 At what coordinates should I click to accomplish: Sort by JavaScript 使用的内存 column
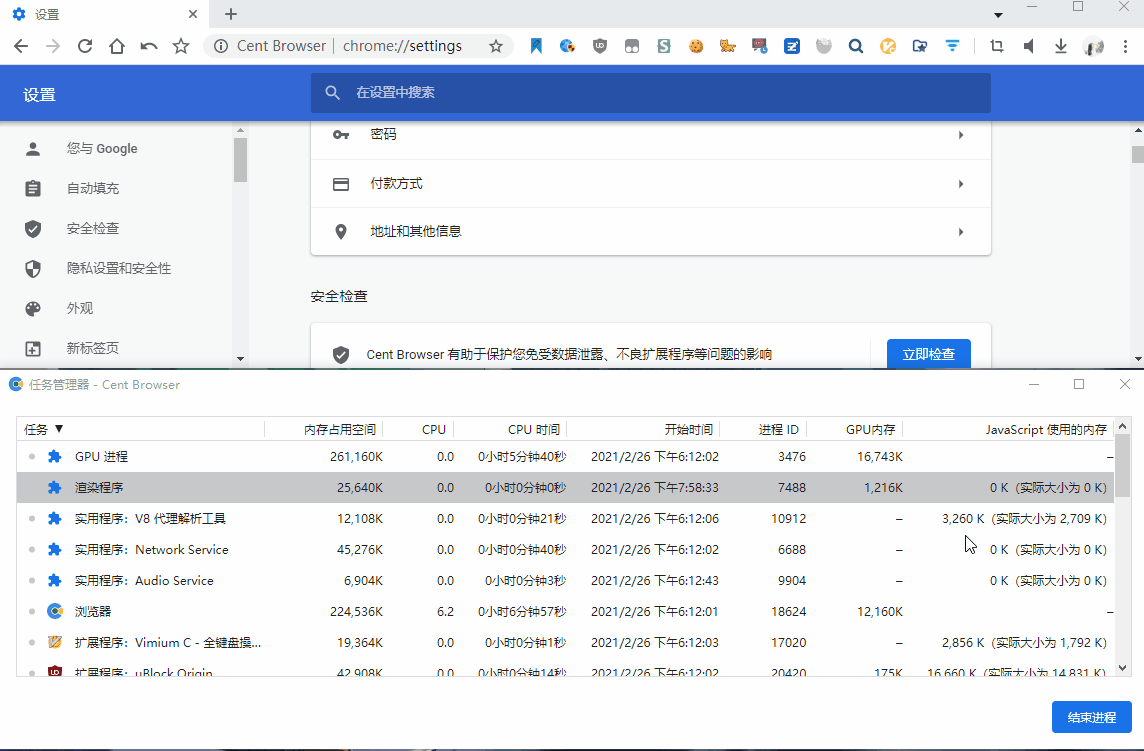[x=1008, y=429]
